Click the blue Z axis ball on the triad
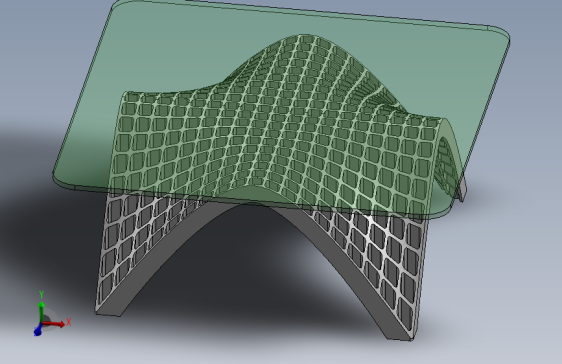The image size is (562, 364). pyautogui.click(x=38, y=332)
